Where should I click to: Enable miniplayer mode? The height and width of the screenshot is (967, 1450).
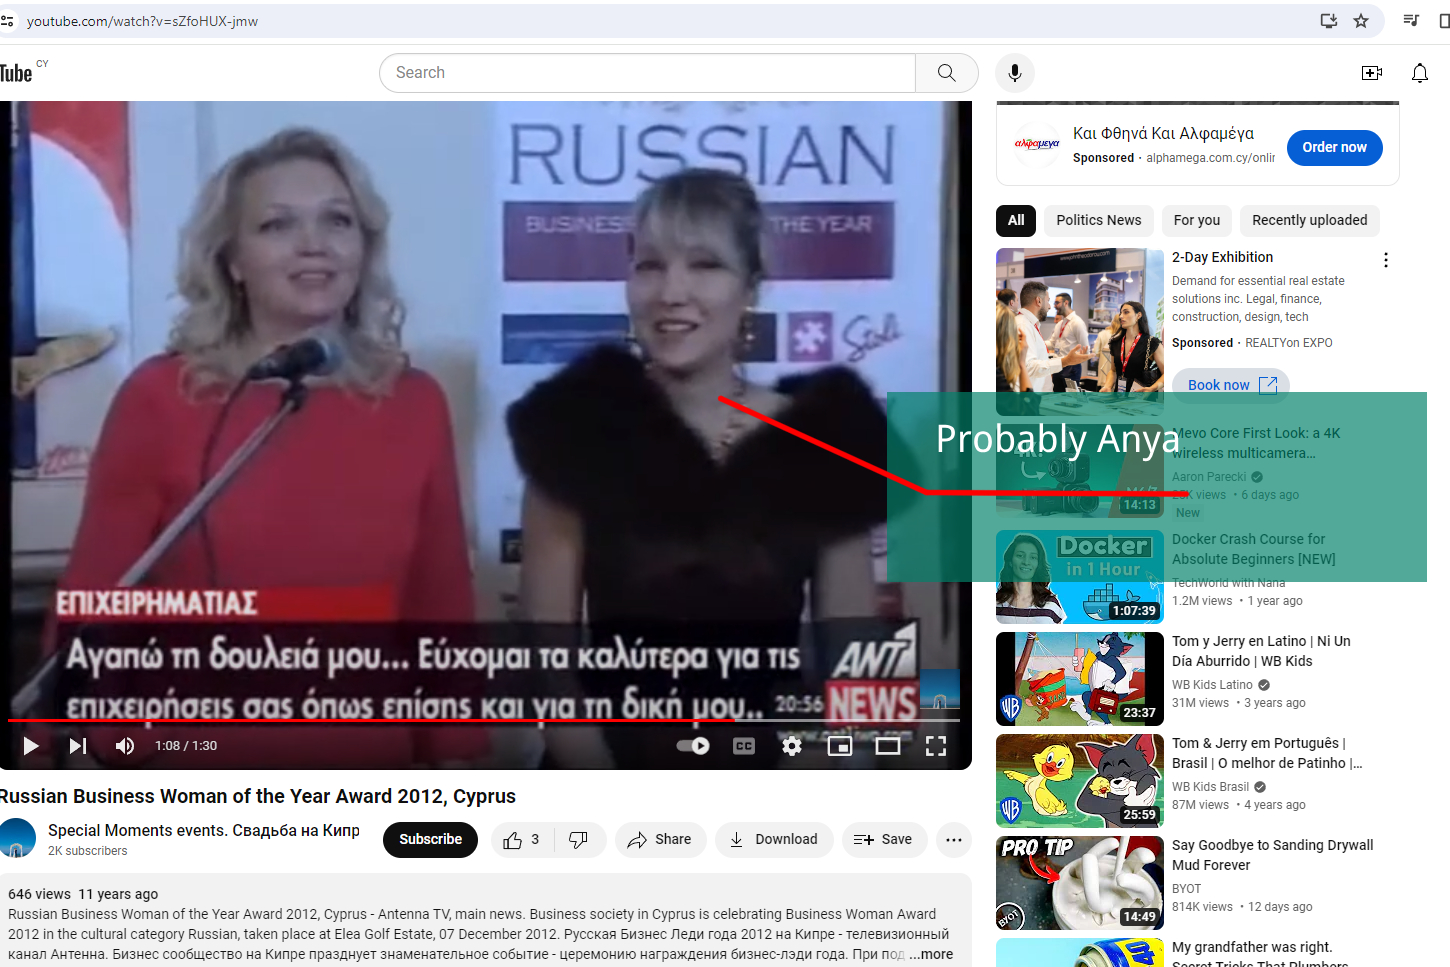coord(840,746)
